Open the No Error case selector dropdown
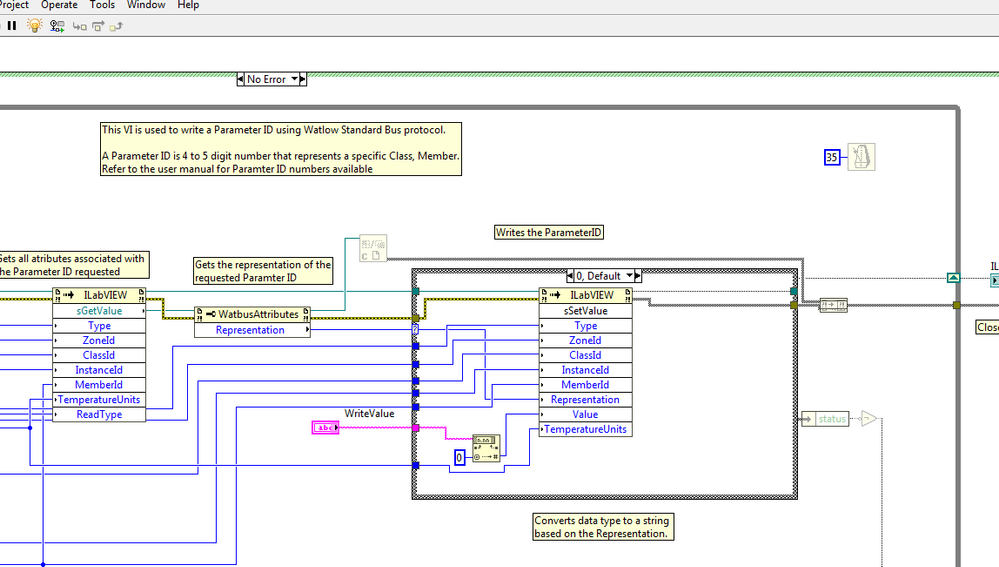This screenshot has width=999, height=567. click(294, 79)
